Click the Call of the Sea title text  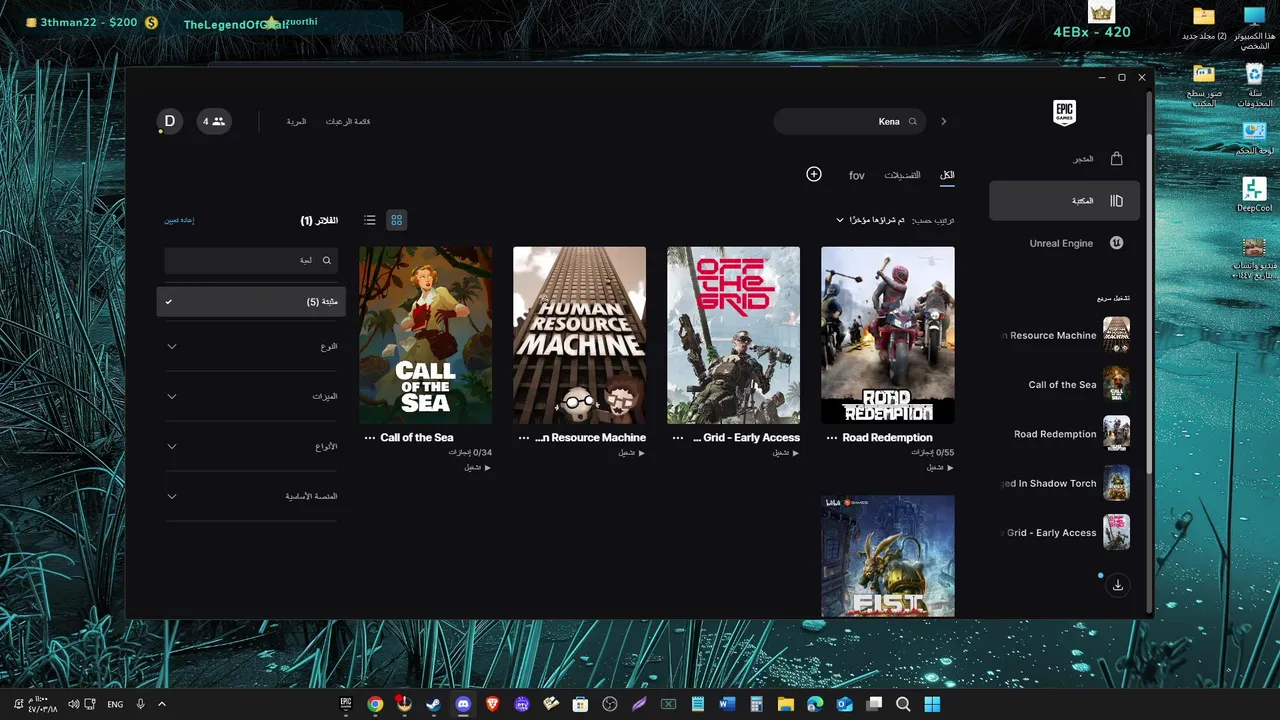click(x=417, y=438)
